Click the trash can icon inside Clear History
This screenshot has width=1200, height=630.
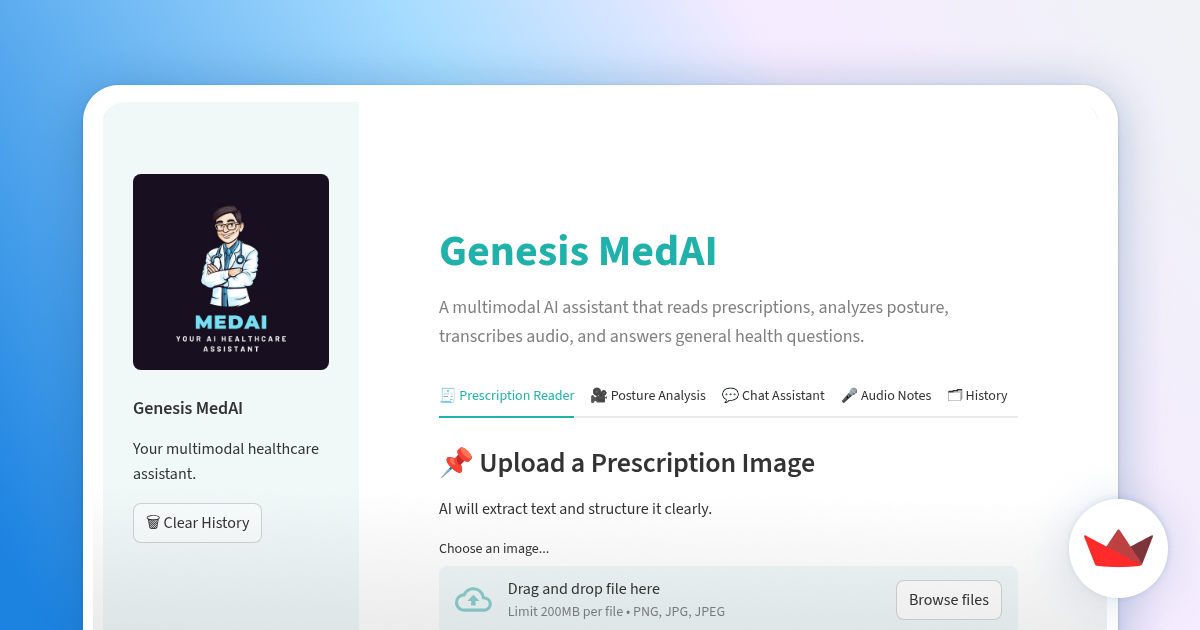[153, 522]
